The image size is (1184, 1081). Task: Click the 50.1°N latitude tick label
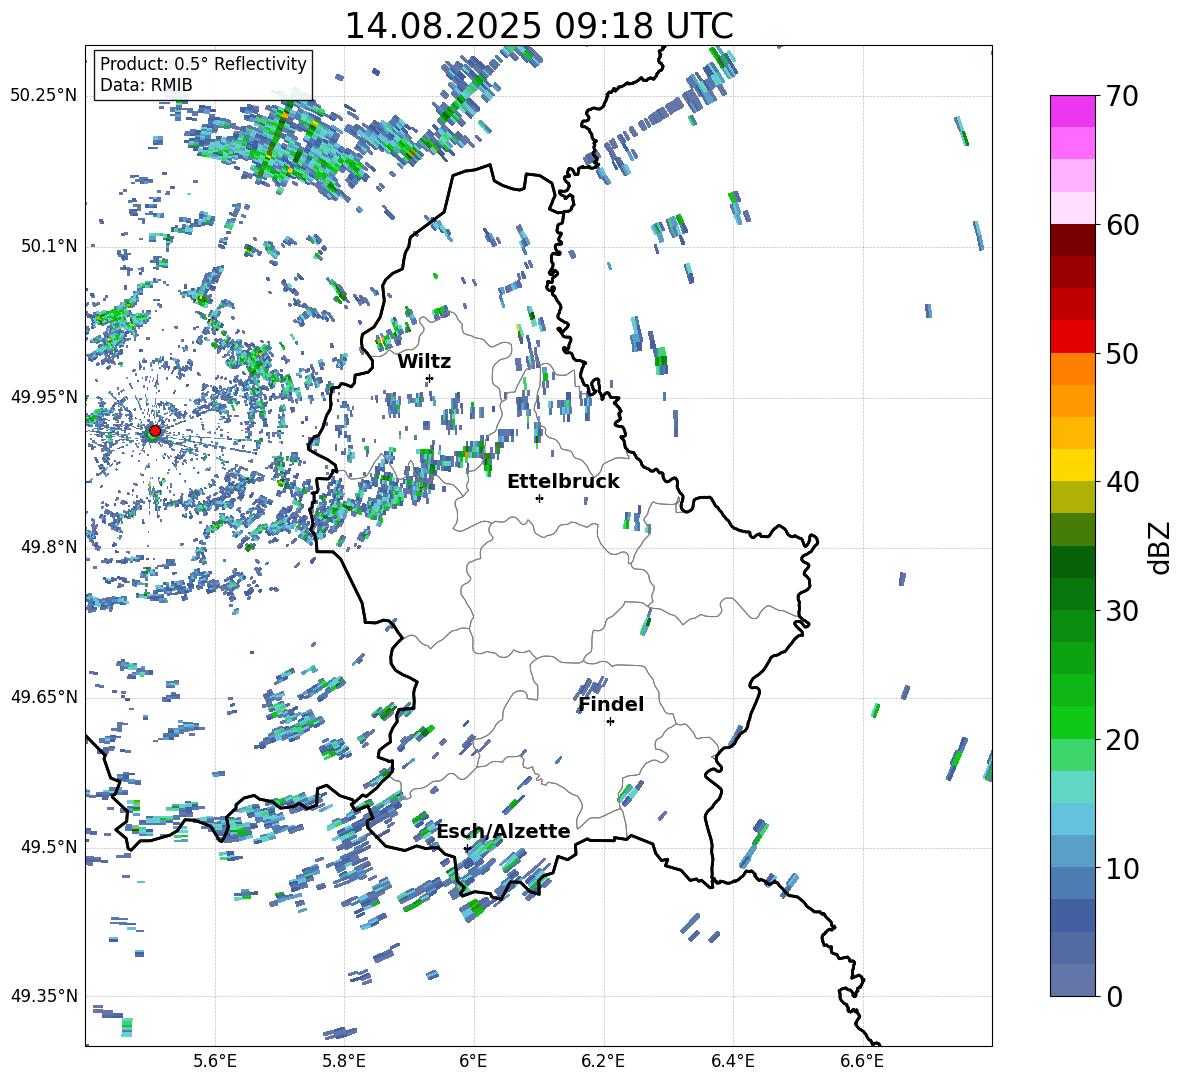tap(48, 246)
